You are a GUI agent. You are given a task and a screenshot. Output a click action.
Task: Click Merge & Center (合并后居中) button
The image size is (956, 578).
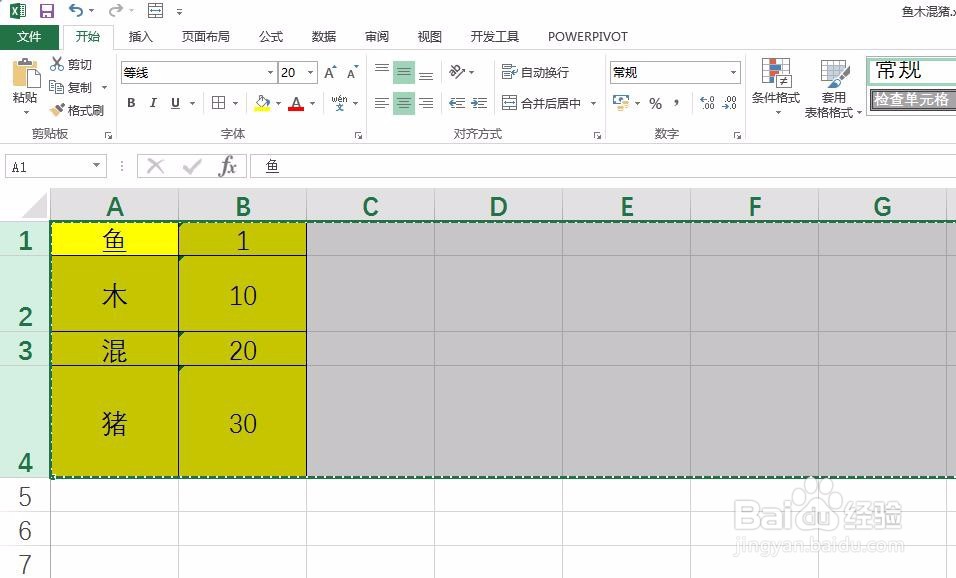541,103
